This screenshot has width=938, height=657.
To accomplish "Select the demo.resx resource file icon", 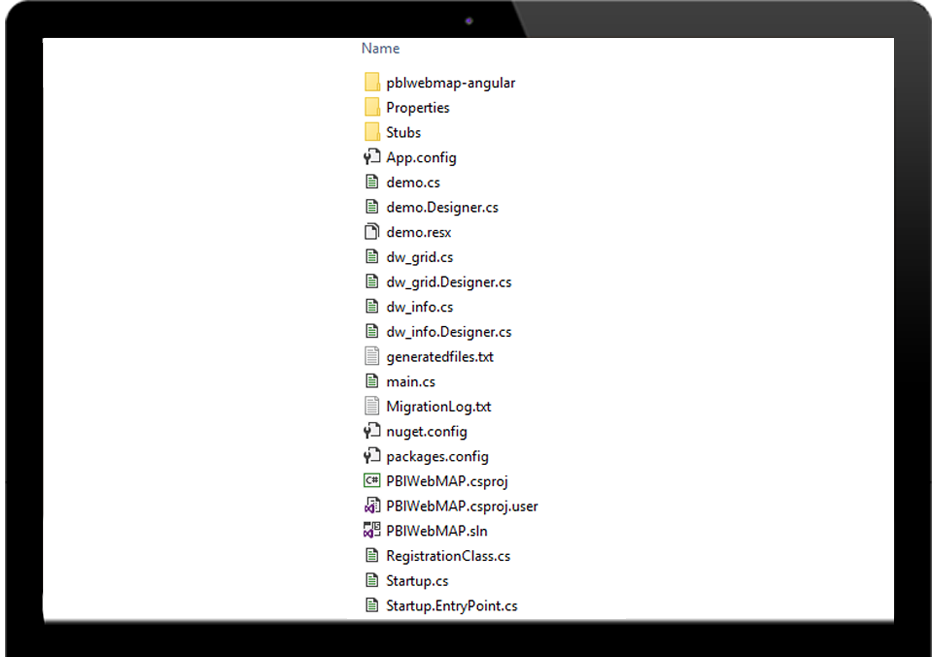I will 372,231.
